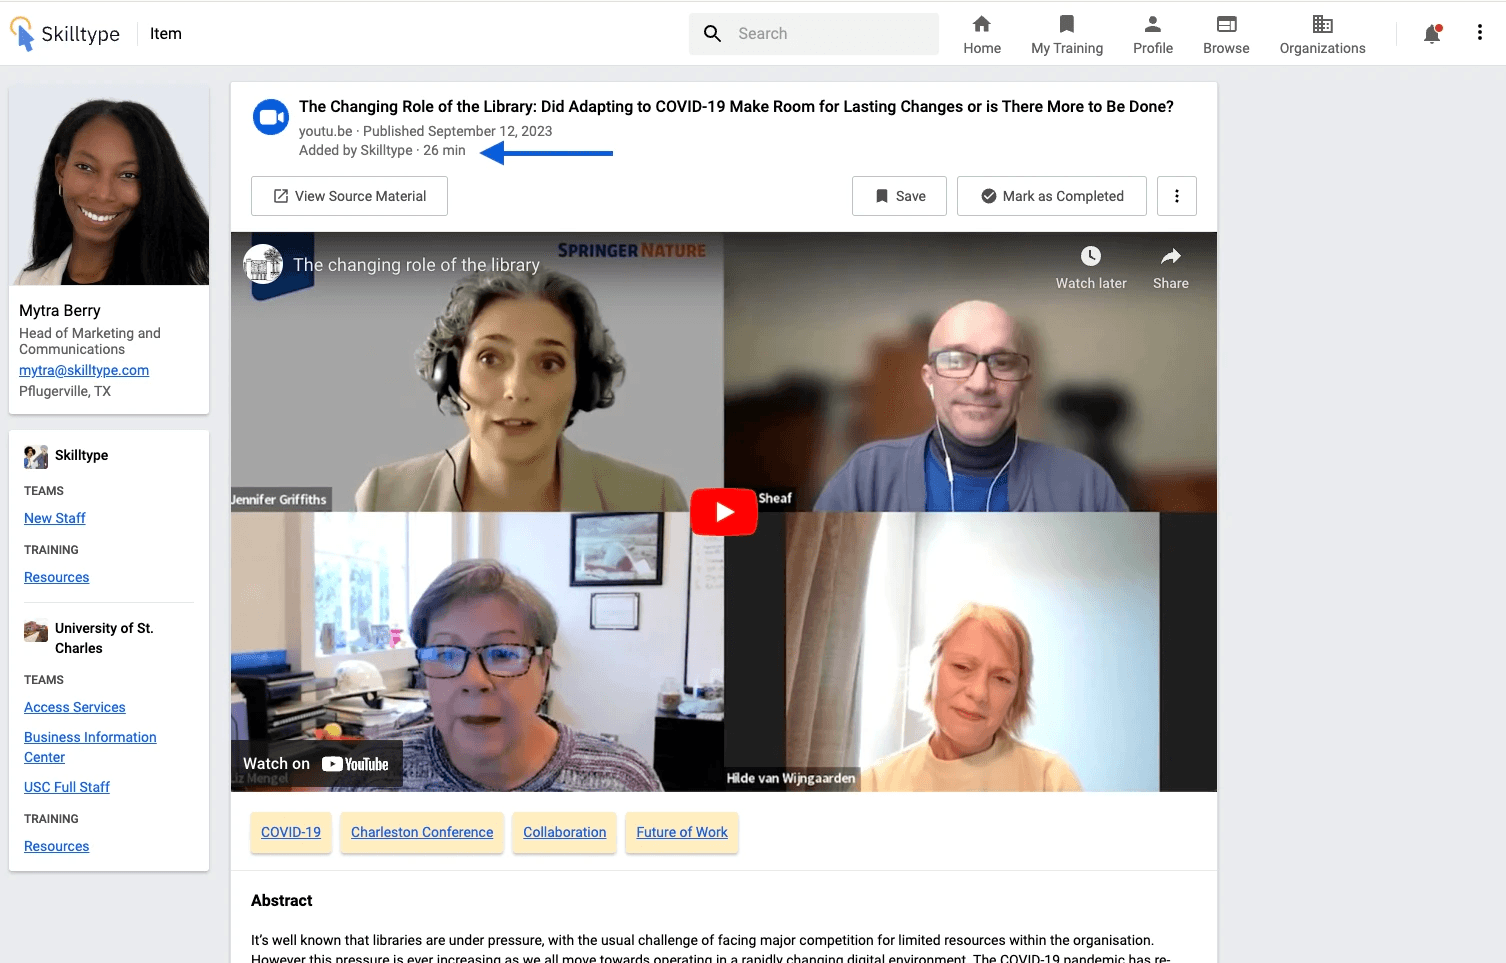Open the notifications bell
The height and width of the screenshot is (963, 1506).
tap(1432, 34)
